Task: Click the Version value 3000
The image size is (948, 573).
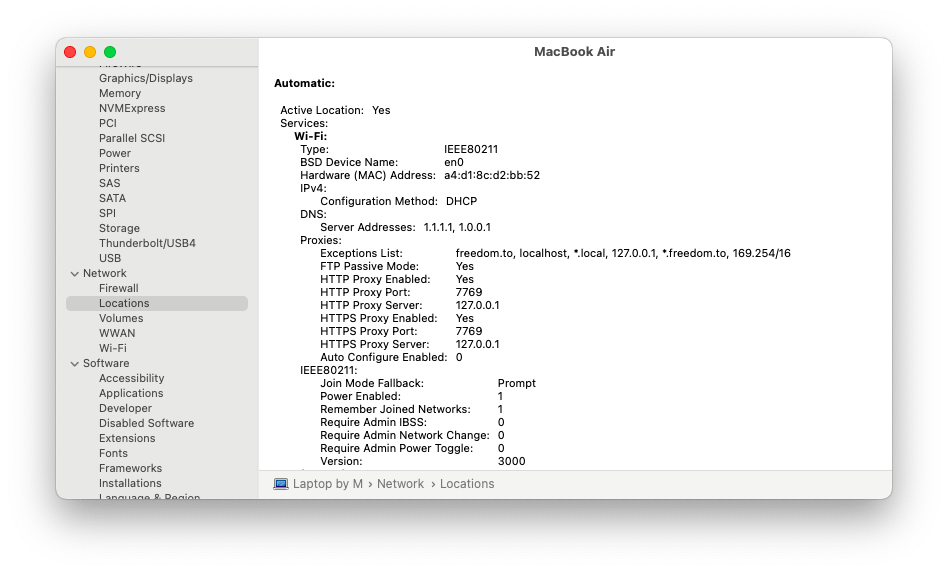Action: tap(511, 461)
